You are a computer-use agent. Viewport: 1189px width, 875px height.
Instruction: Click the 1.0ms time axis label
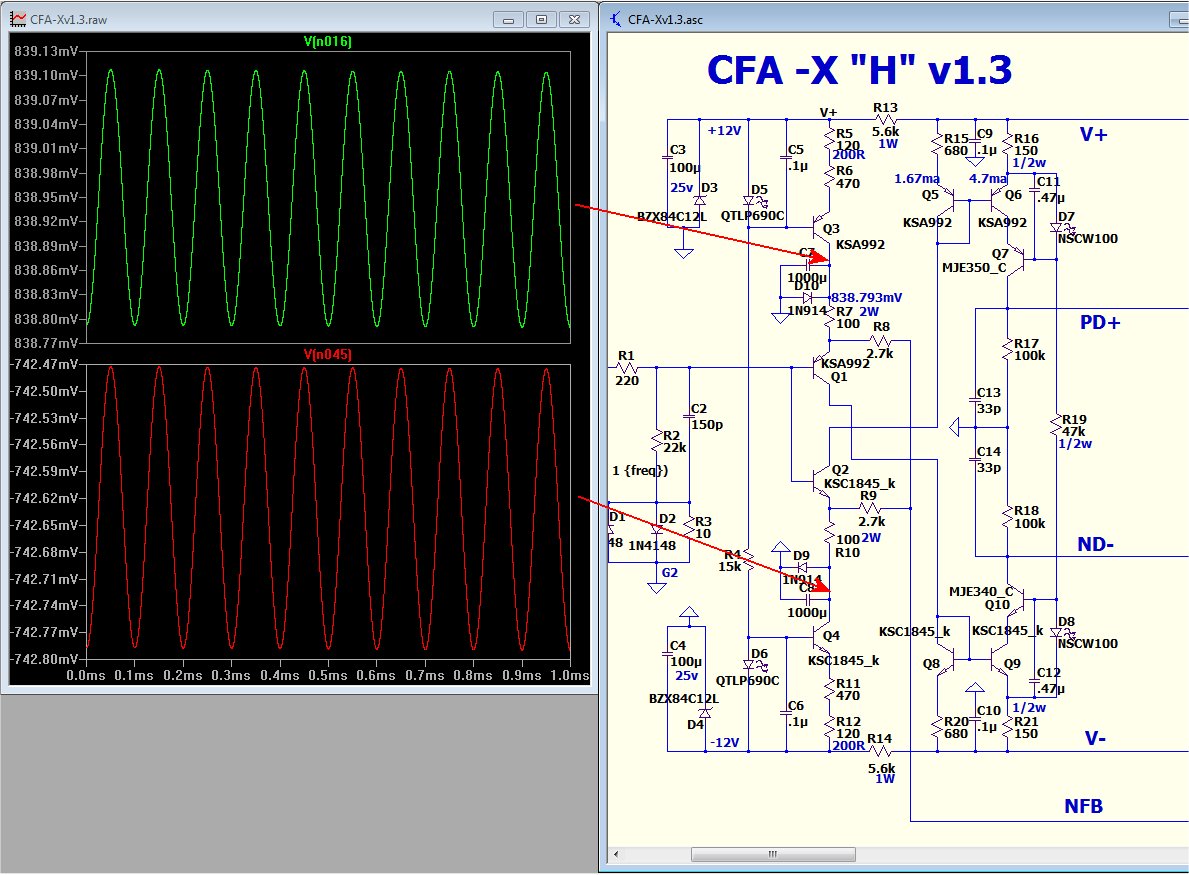pyautogui.click(x=570, y=675)
